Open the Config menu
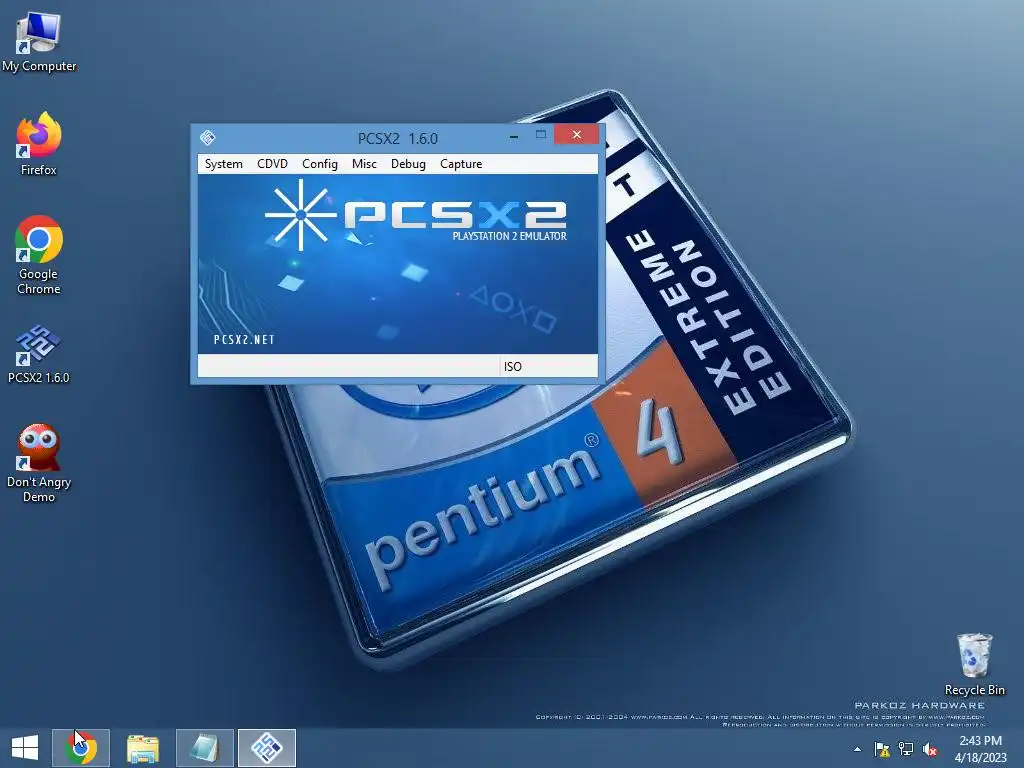Viewport: 1024px width, 768px height. [x=319, y=164]
